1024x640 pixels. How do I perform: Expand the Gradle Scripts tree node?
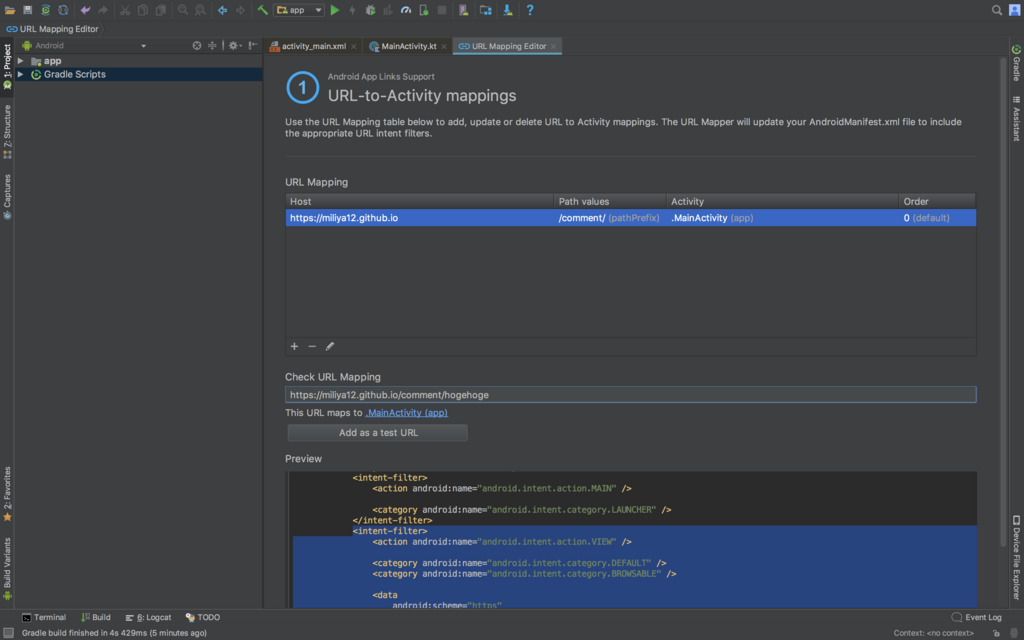click(21, 74)
